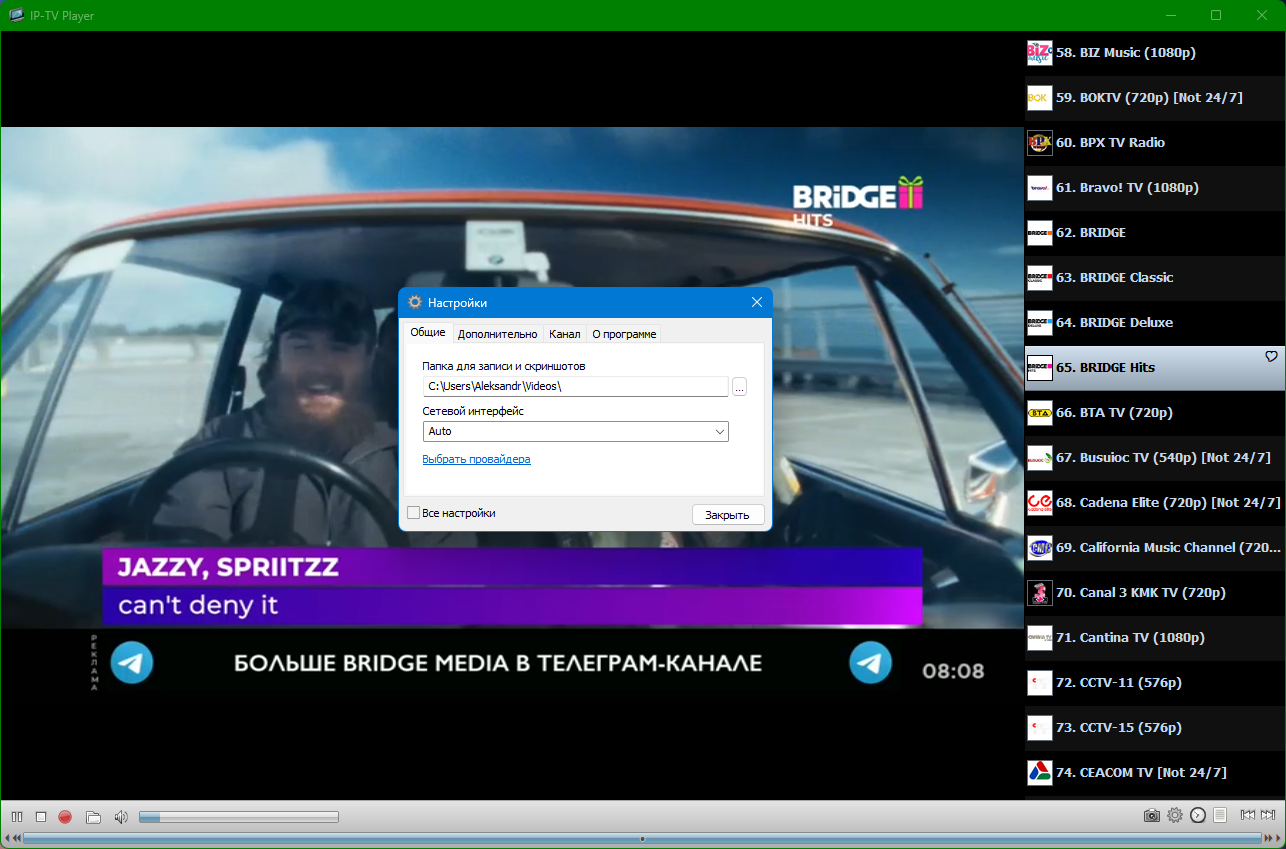Mute sound using the speaker icon
The width and height of the screenshot is (1286, 849).
point(121,817)
